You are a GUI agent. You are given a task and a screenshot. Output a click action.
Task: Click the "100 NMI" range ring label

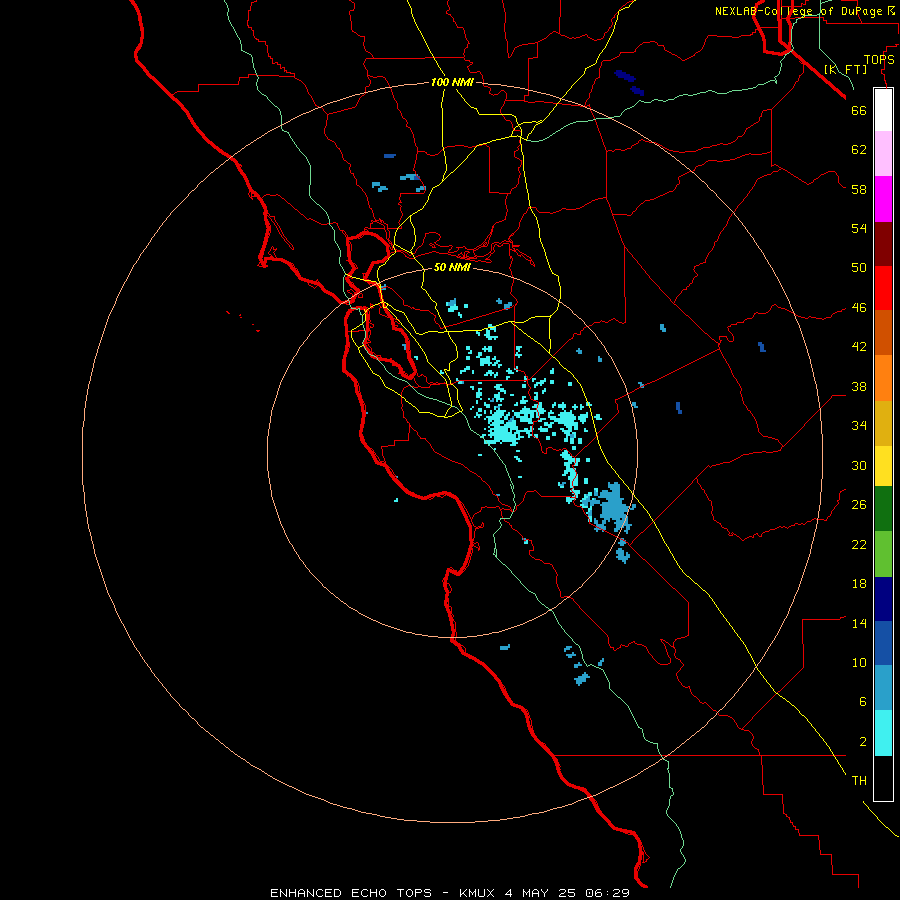point(452,82)
